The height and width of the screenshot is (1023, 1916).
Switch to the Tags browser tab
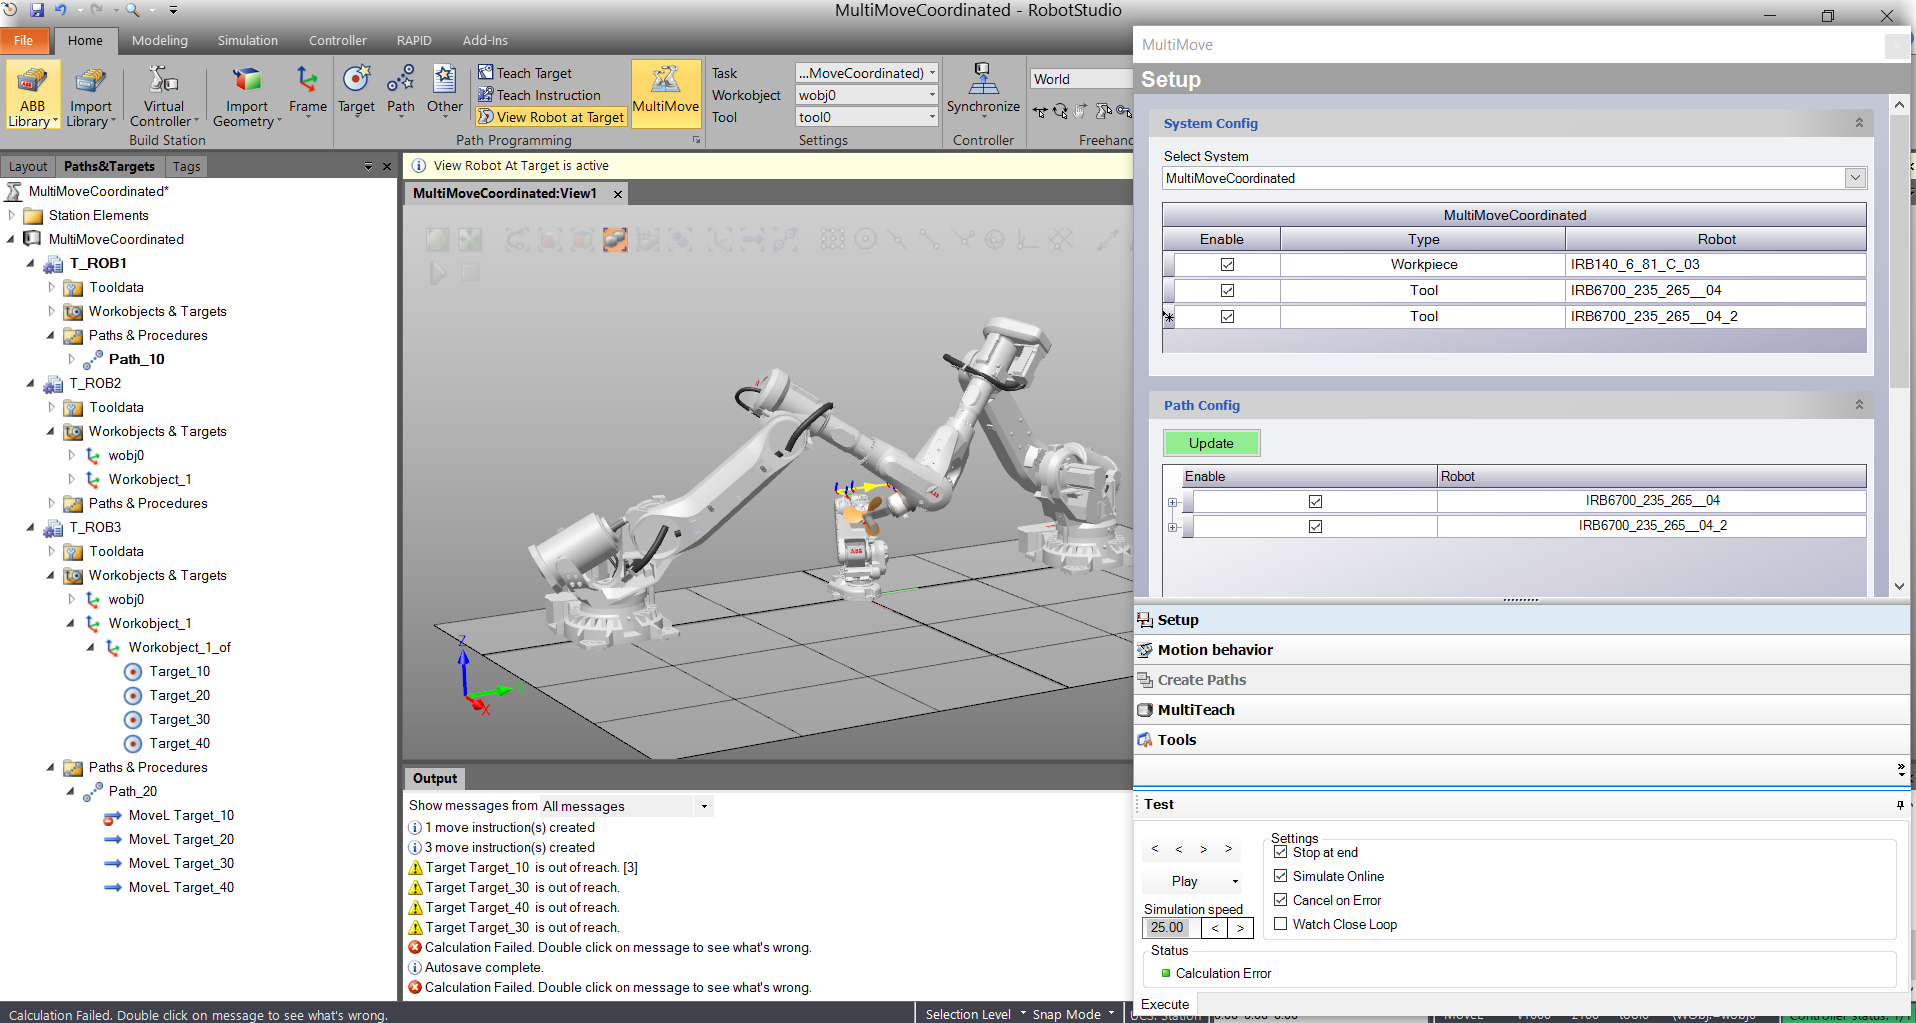pos(186,166)
